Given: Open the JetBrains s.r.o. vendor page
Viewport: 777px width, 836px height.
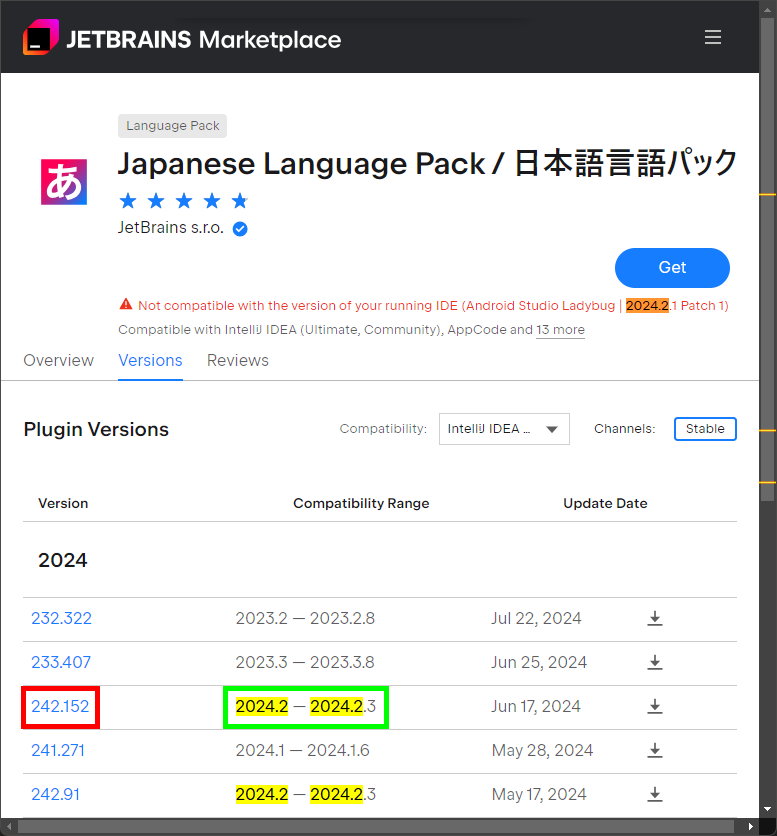Looking at the screenshot, I should [171, 228].
